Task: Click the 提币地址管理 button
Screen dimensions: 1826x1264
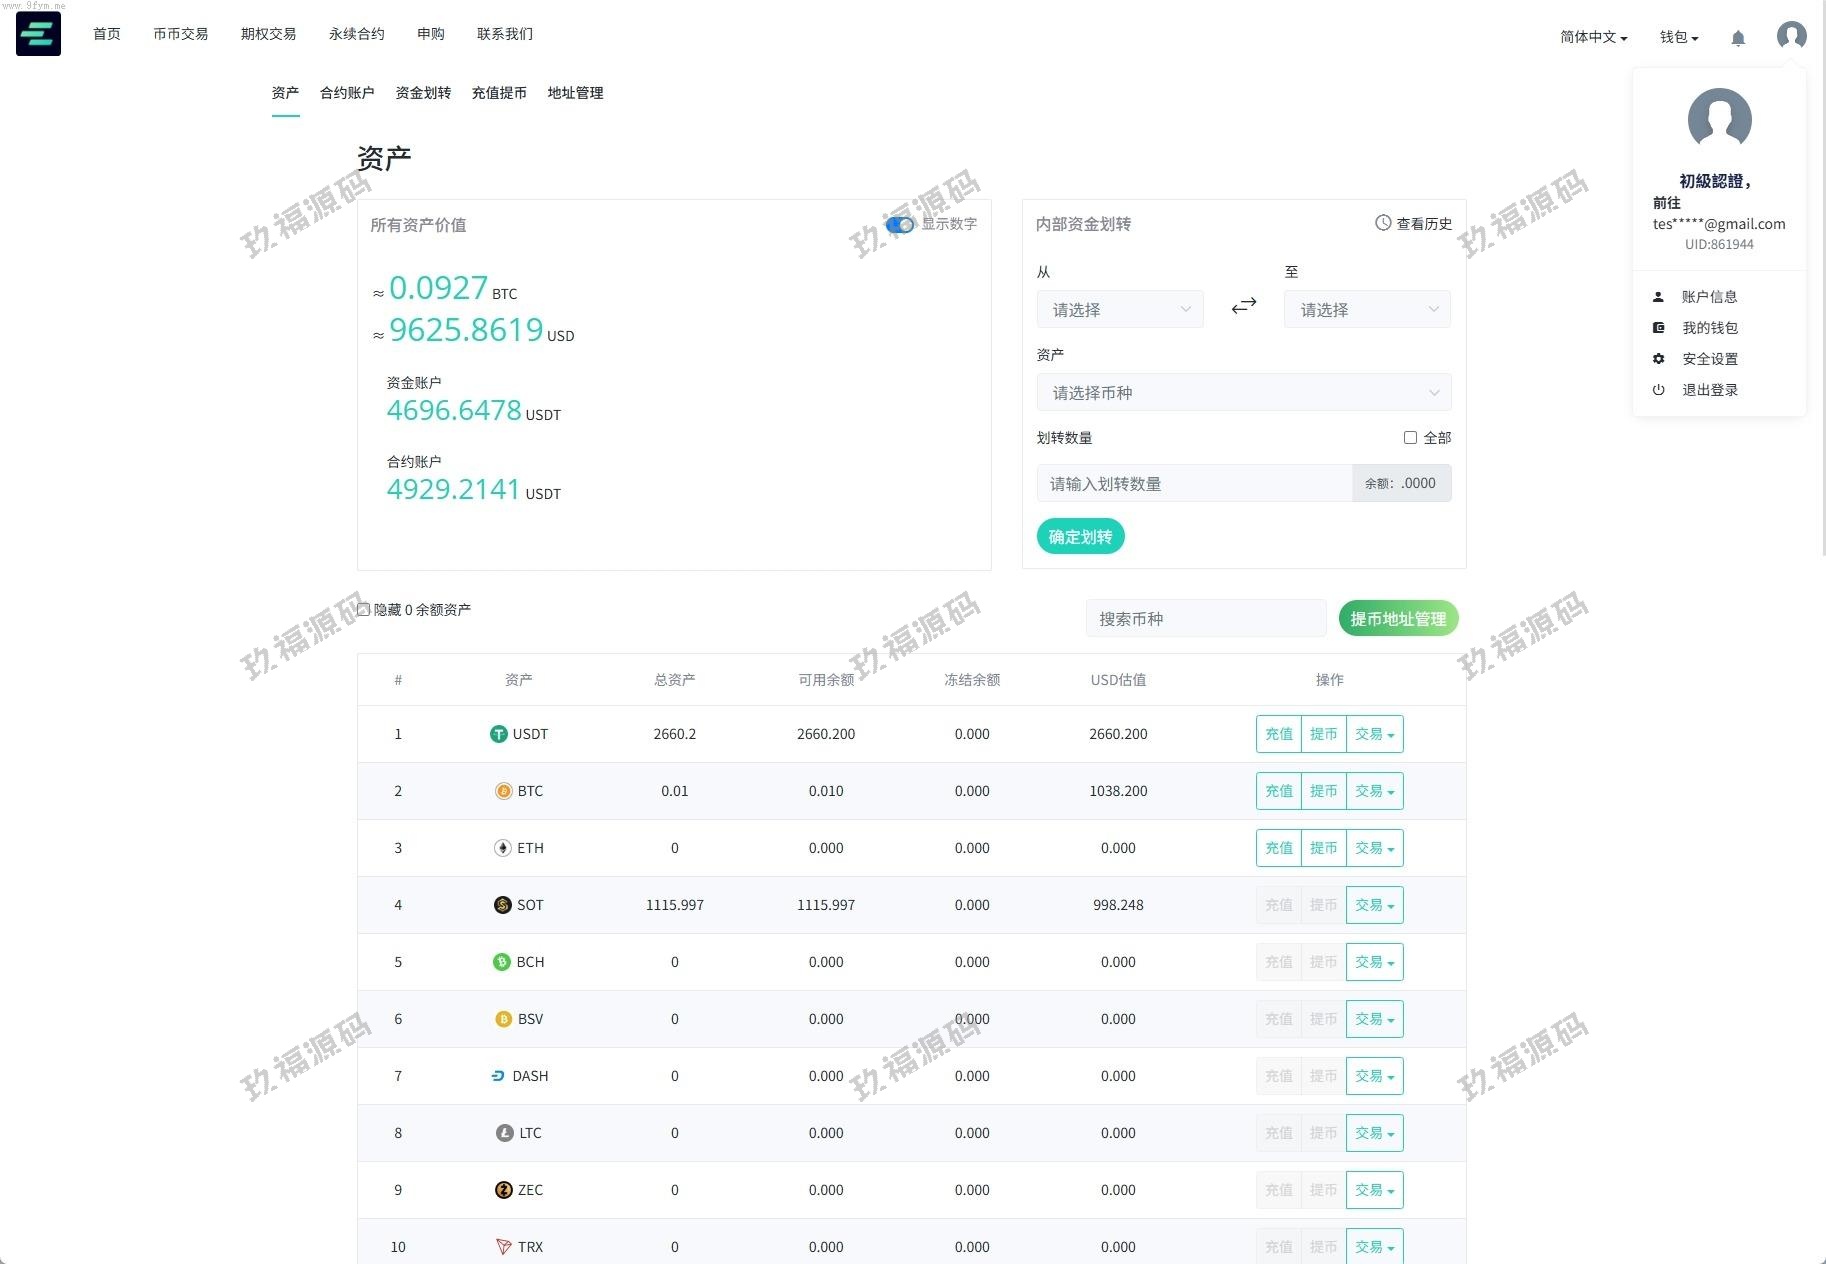Action: point(1398,619)
